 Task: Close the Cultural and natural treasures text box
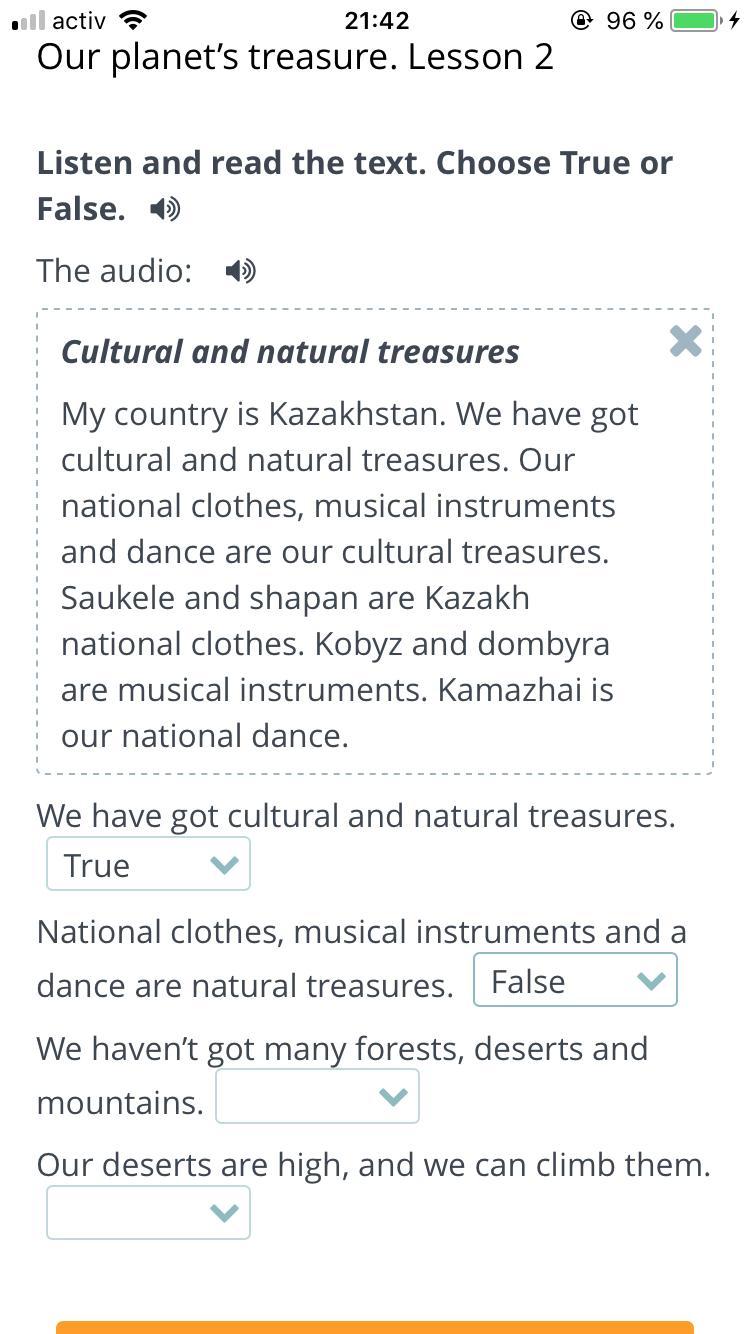pos(685,341)
